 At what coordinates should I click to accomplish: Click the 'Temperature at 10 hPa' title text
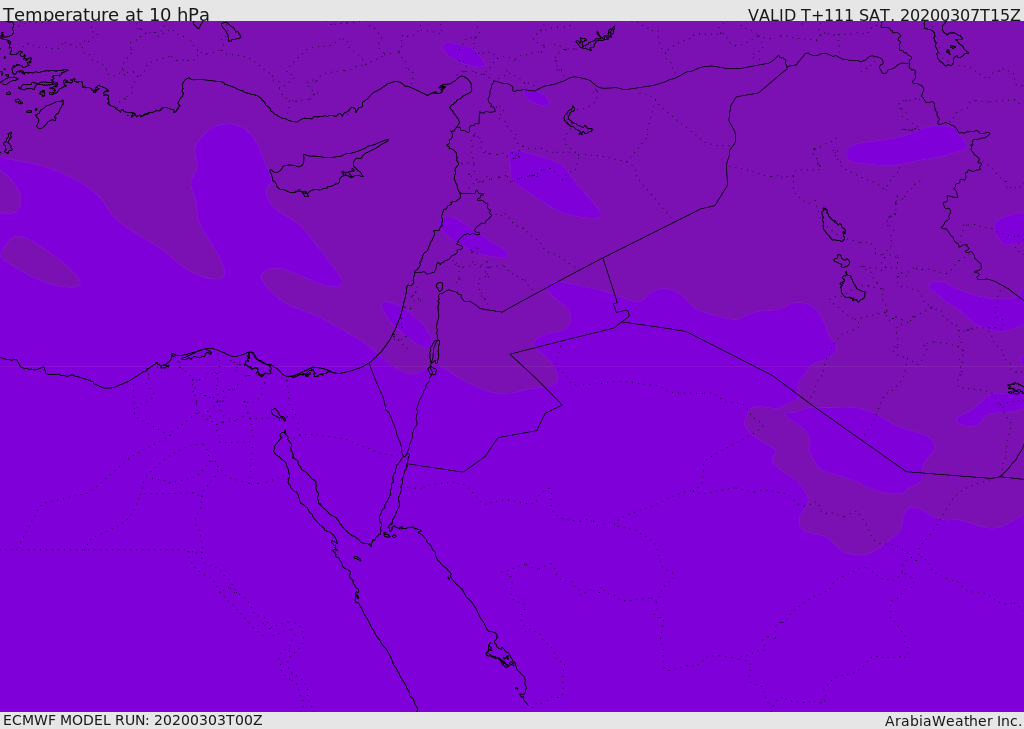[x=106, y=14]
